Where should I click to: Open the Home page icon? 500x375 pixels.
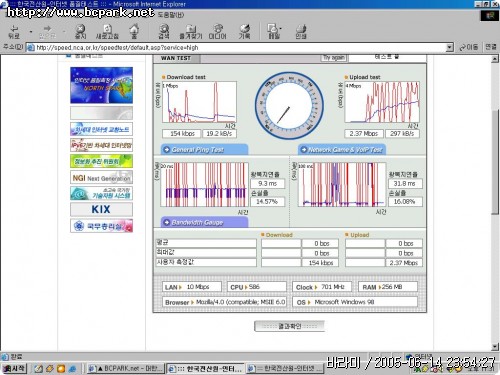coord(134,32)
